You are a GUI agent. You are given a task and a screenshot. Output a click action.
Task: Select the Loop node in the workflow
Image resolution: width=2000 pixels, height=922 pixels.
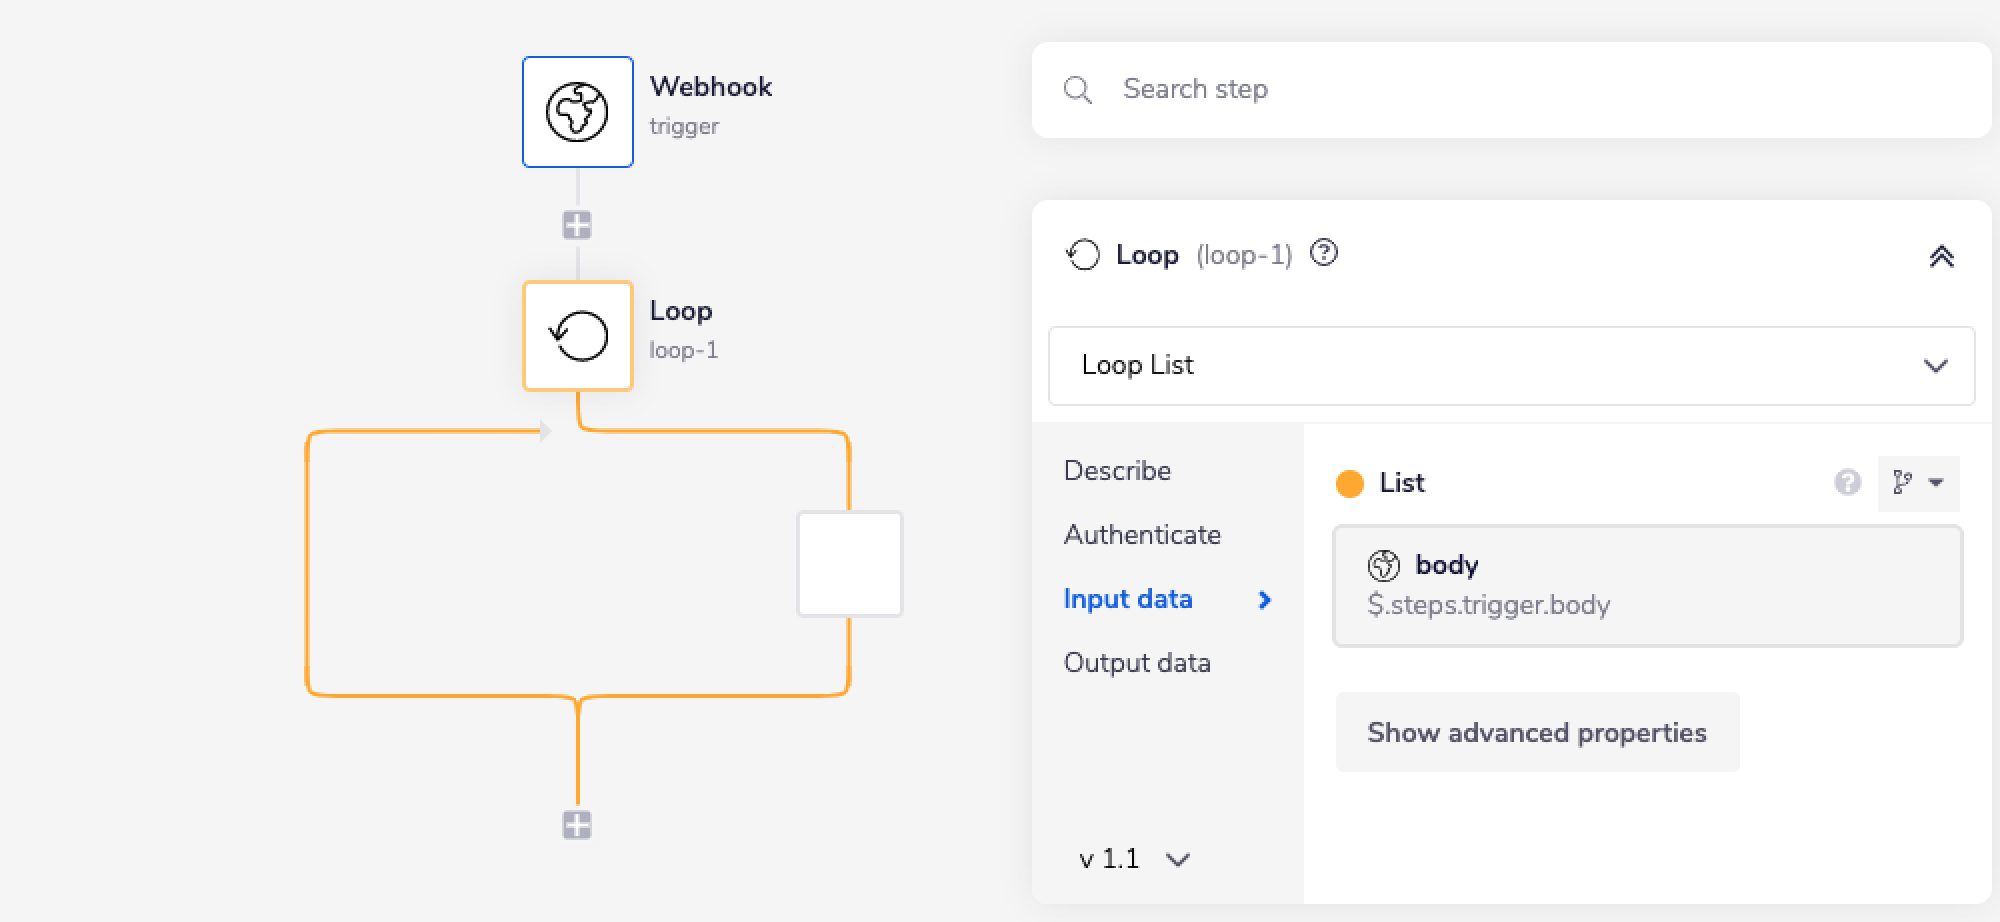pyautogui.click(x=578, y=336)
